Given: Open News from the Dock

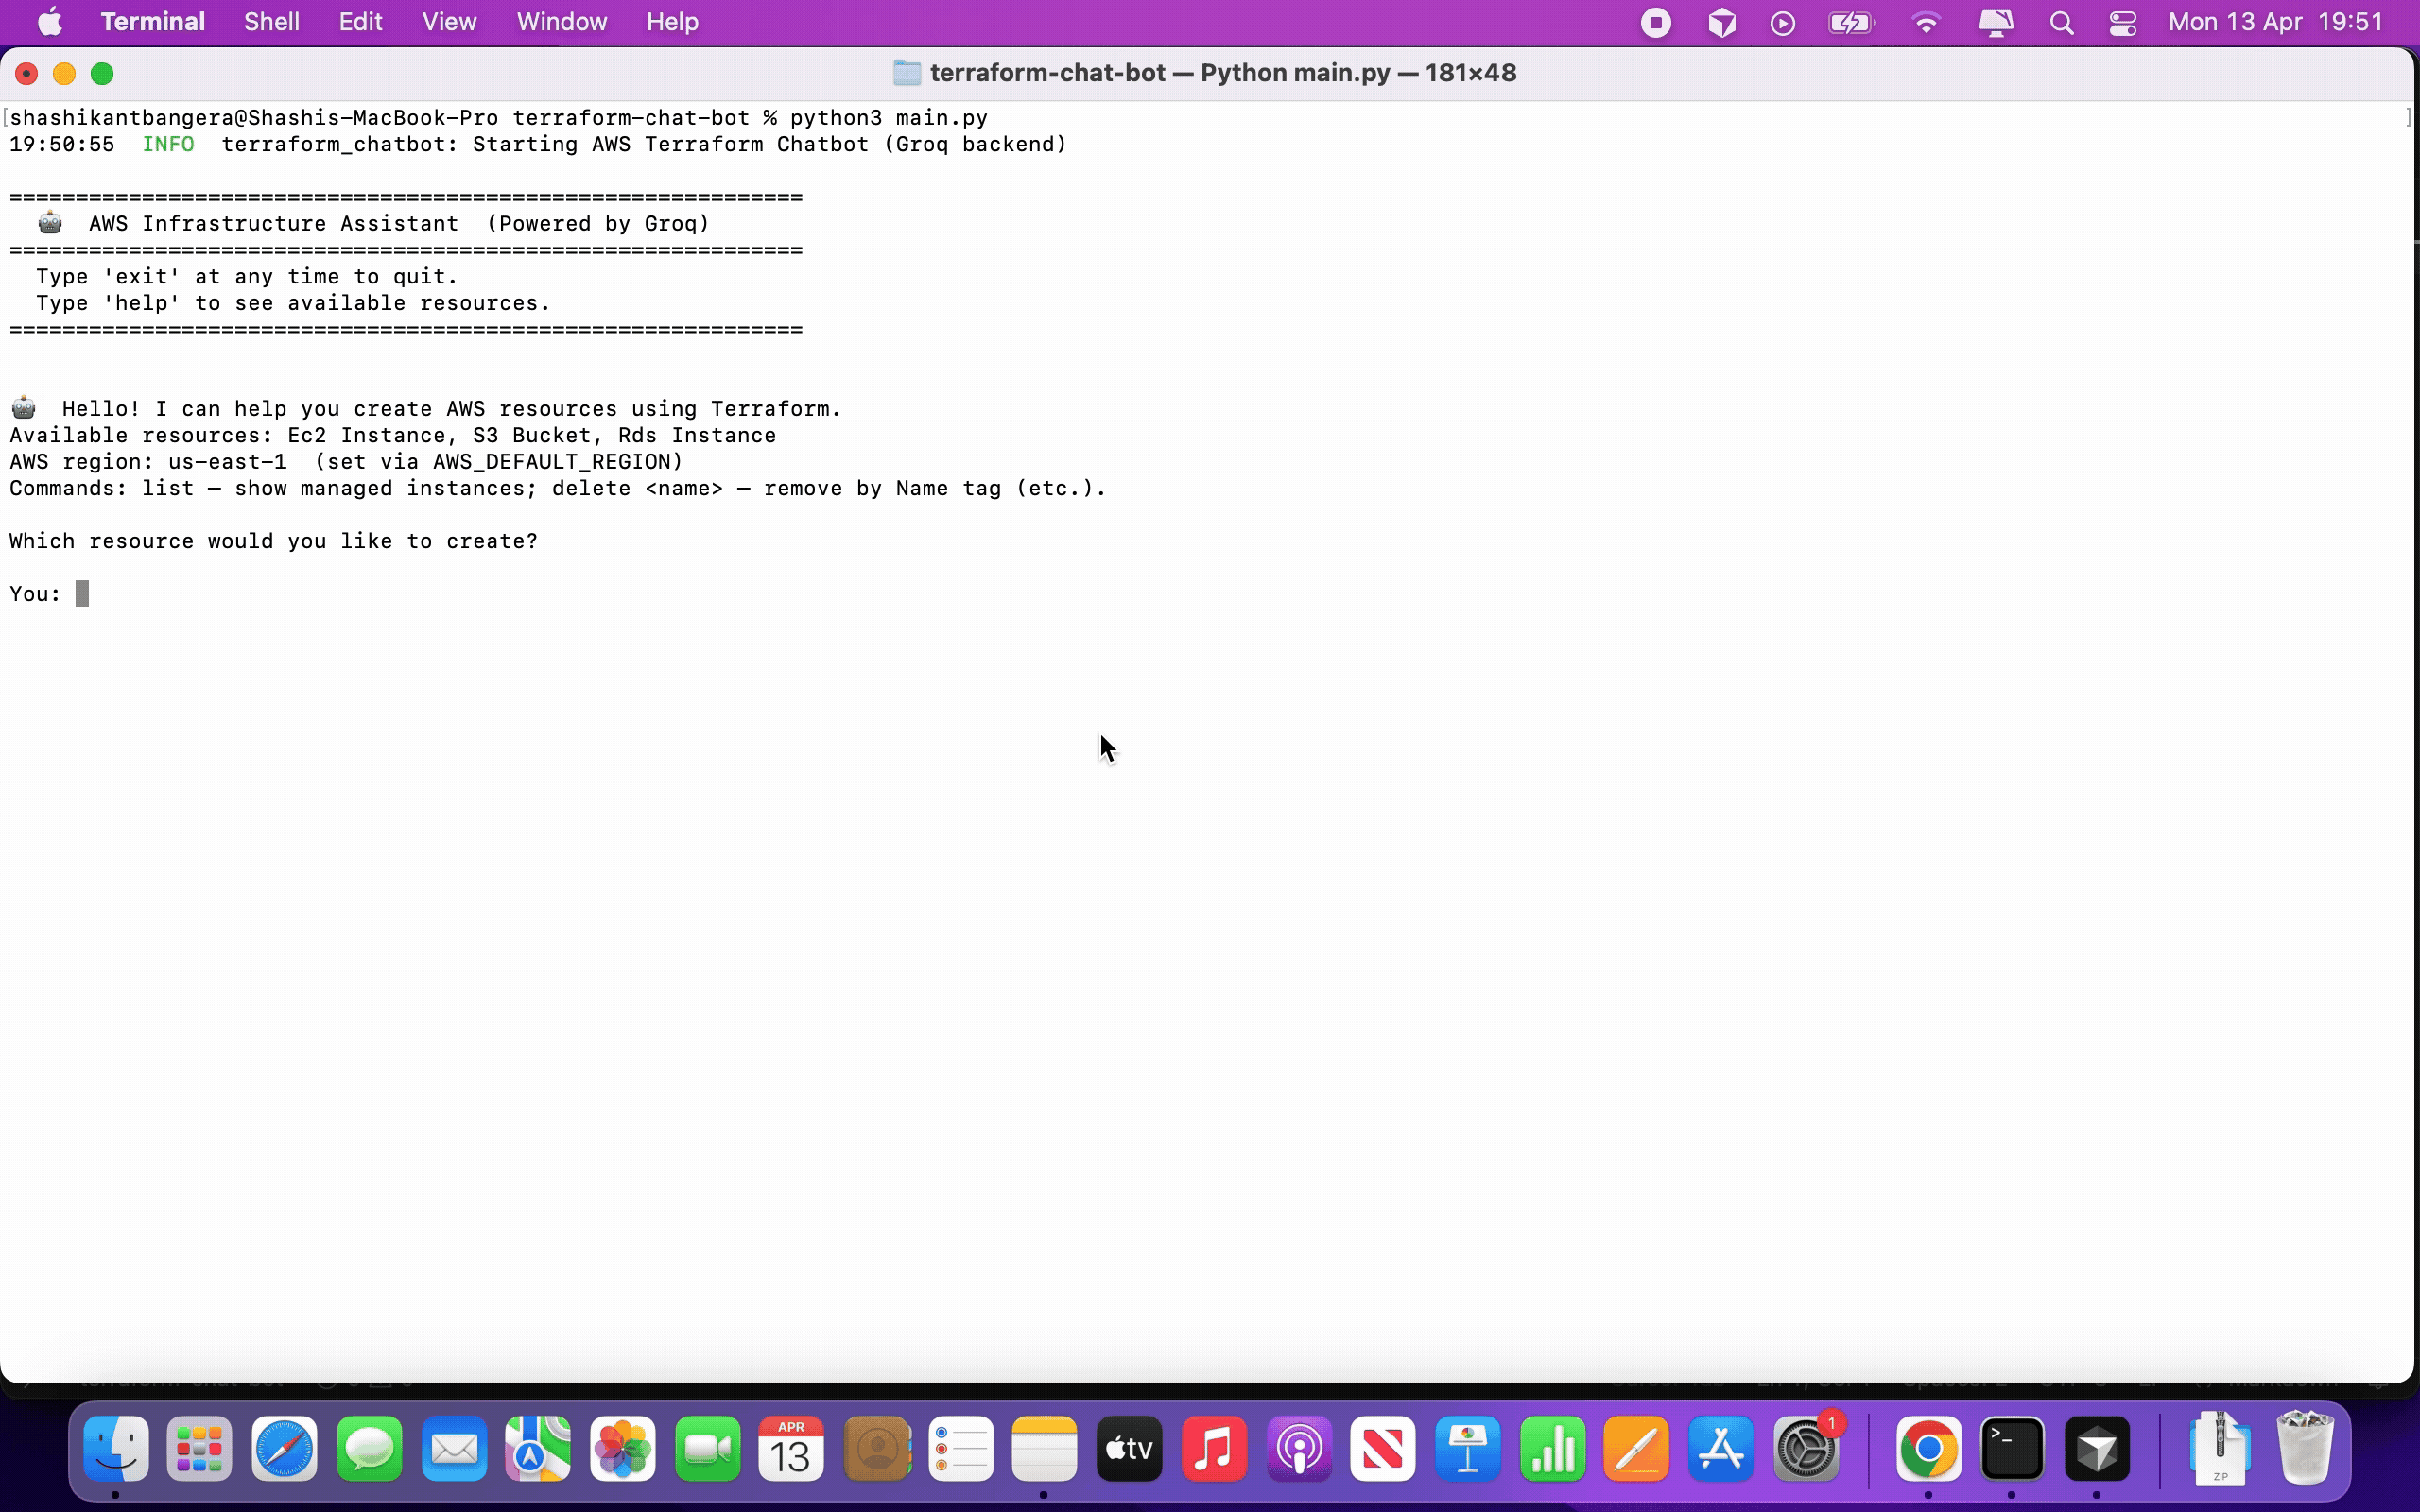Looking at the screenshot, I should (x=1383, y=1448).
